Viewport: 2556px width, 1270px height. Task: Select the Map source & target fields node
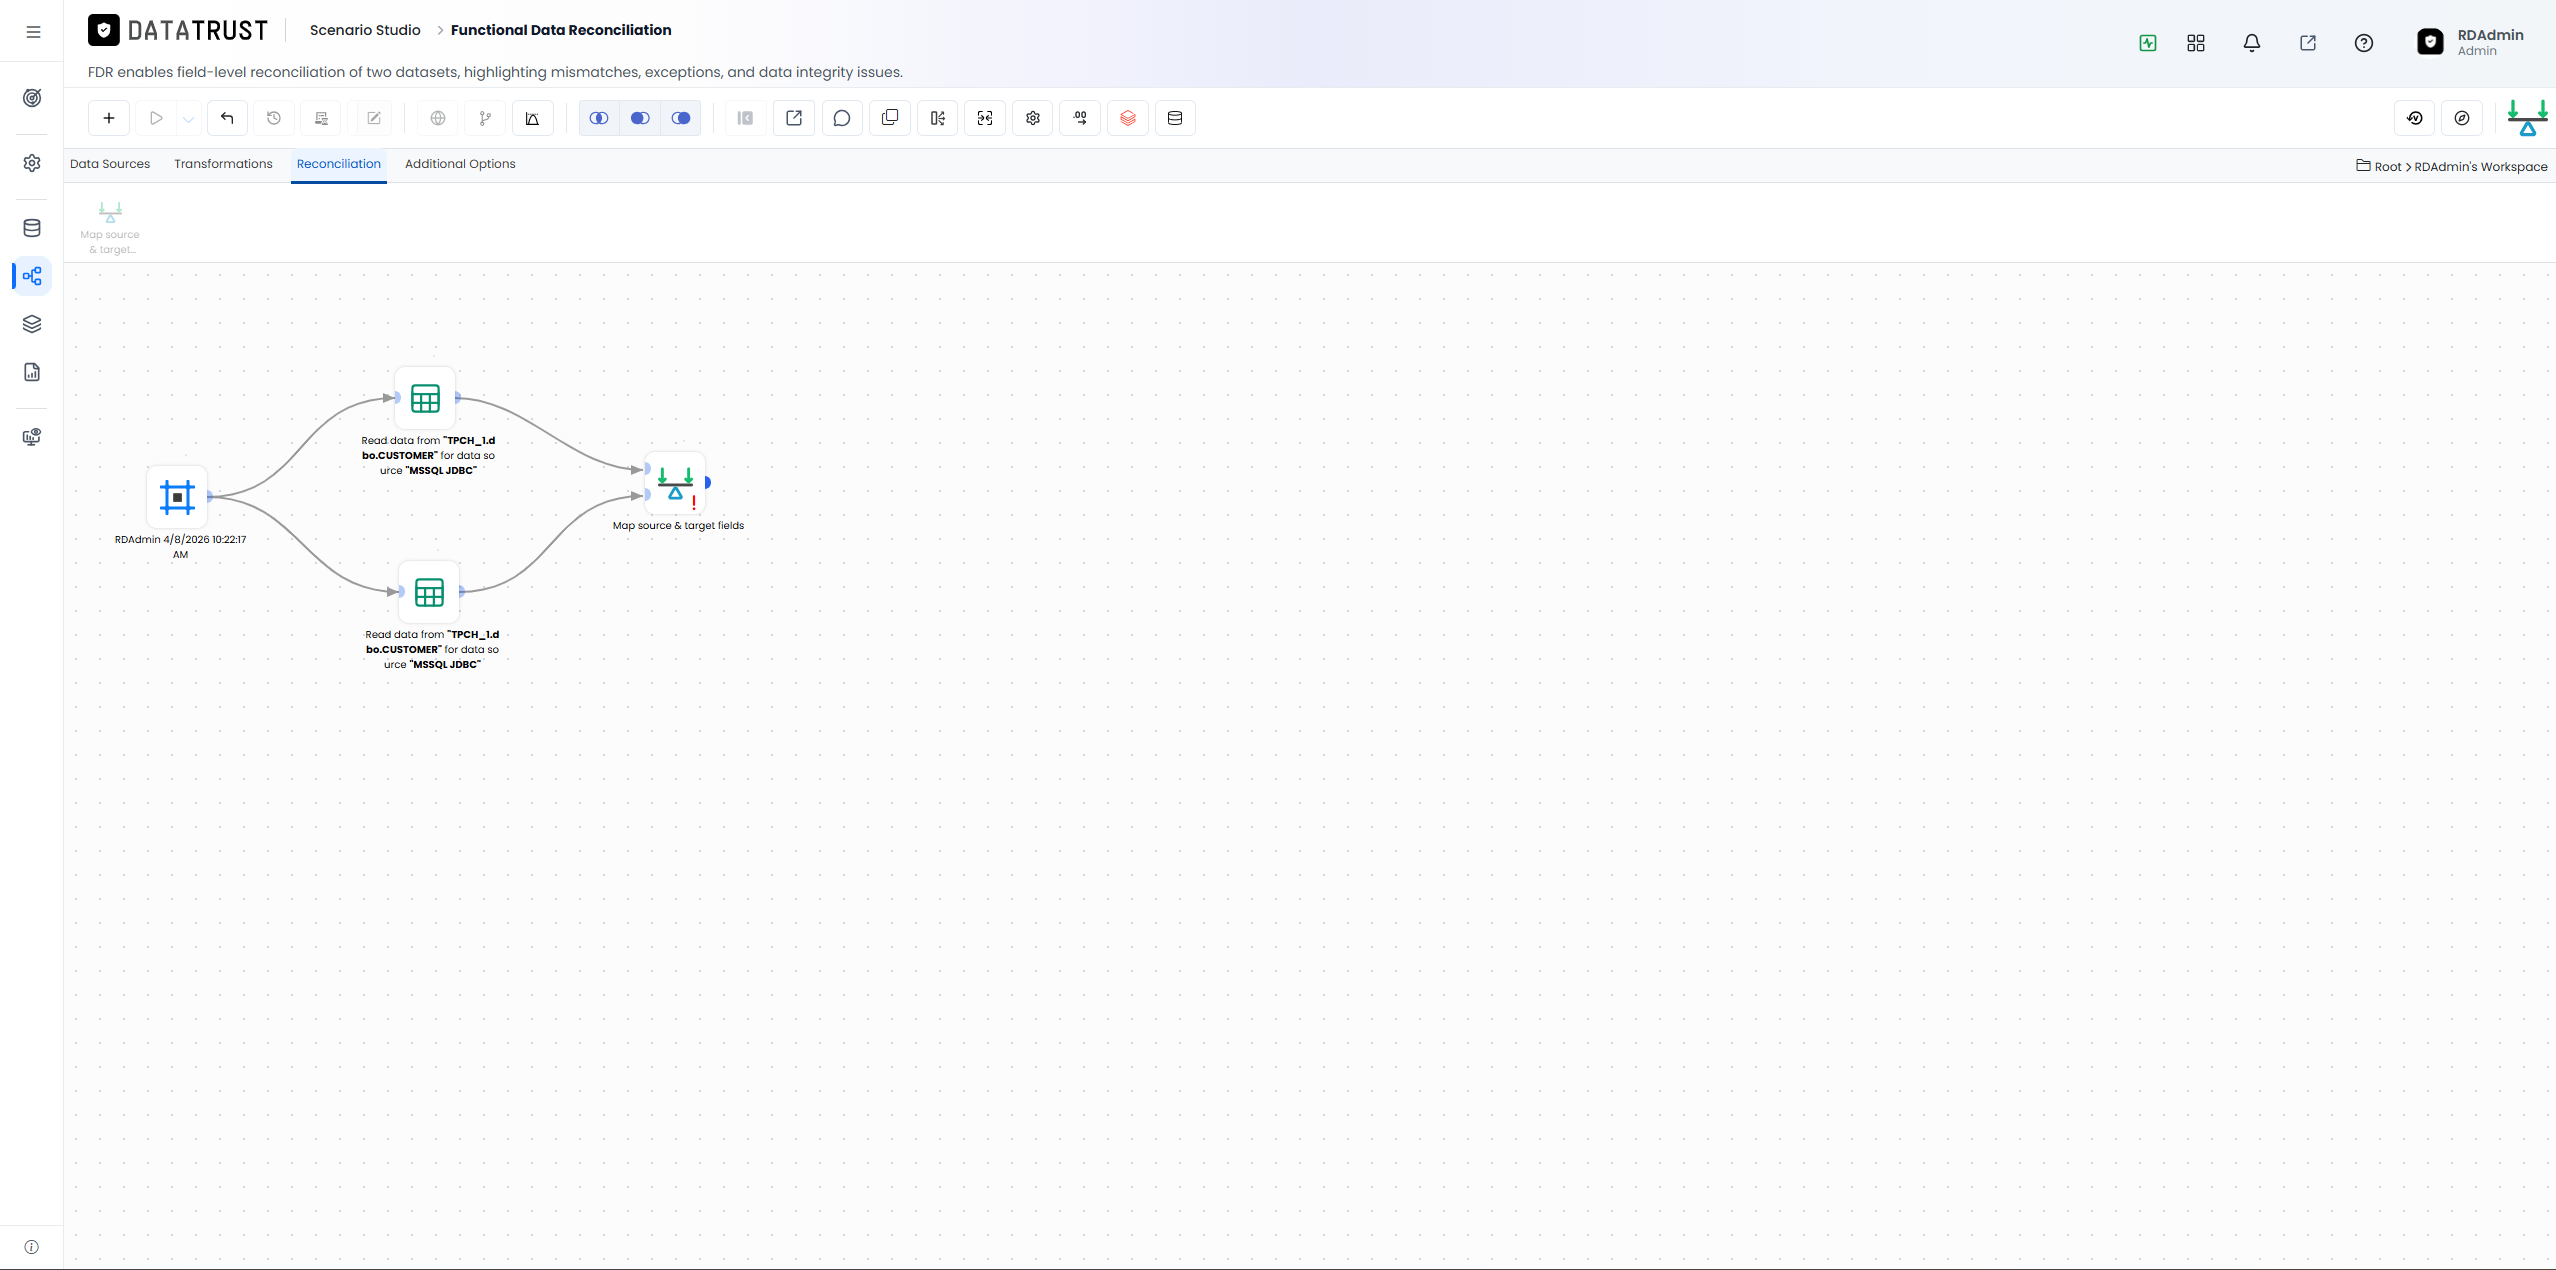click(676, 483)
